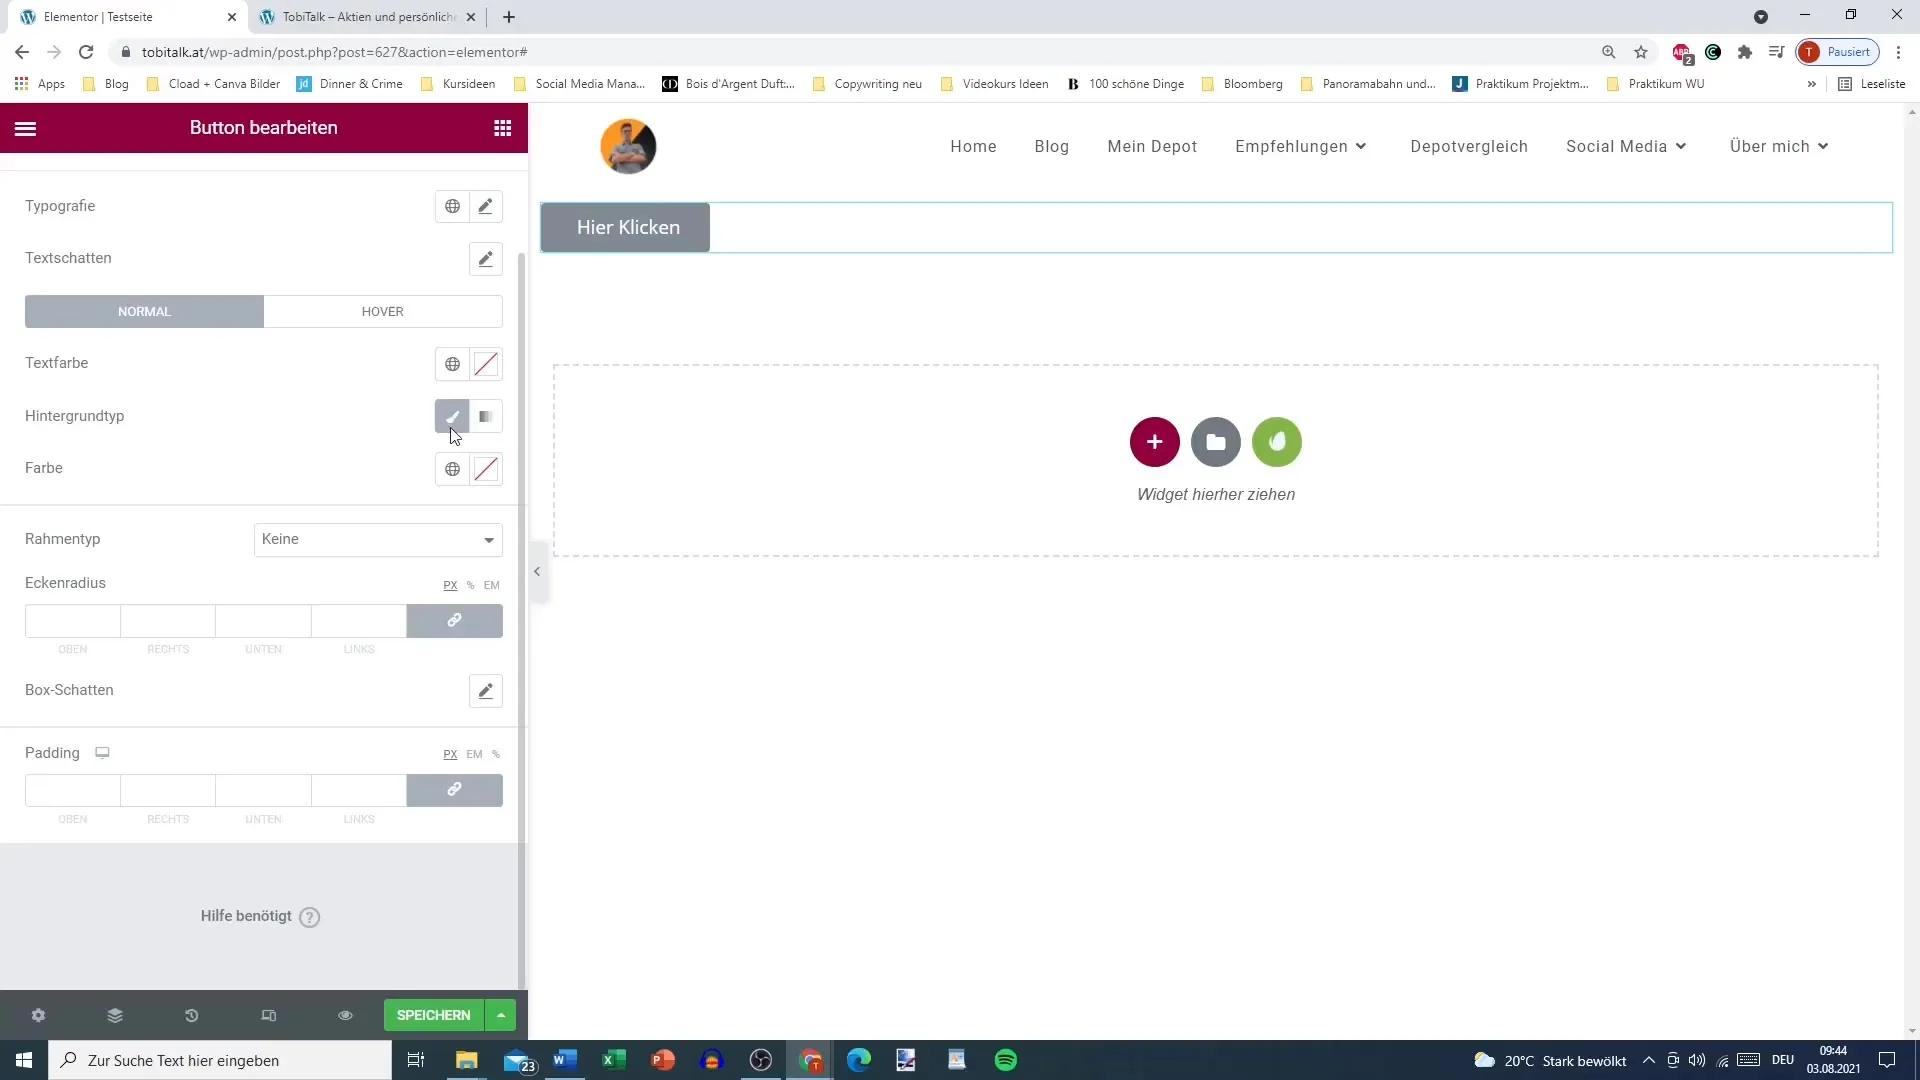Open the Blog menu item
Viewport: 1920px width, 1080px height.
click(x=1052, y=146)
